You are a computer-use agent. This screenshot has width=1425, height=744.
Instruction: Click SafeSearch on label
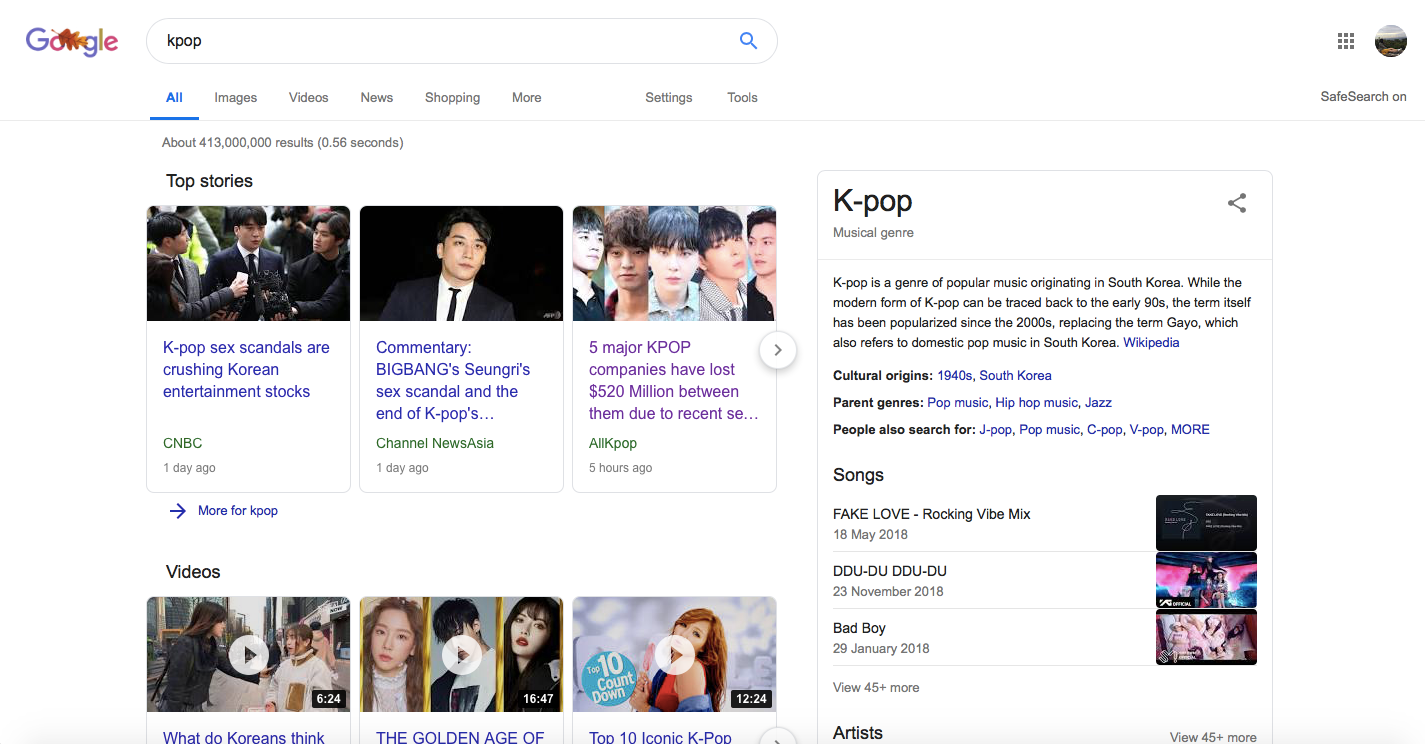1363,97
